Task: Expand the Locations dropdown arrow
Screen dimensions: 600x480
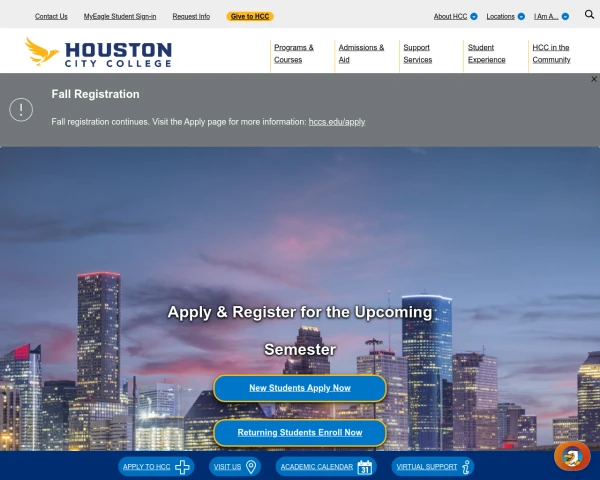Action: 521,16
